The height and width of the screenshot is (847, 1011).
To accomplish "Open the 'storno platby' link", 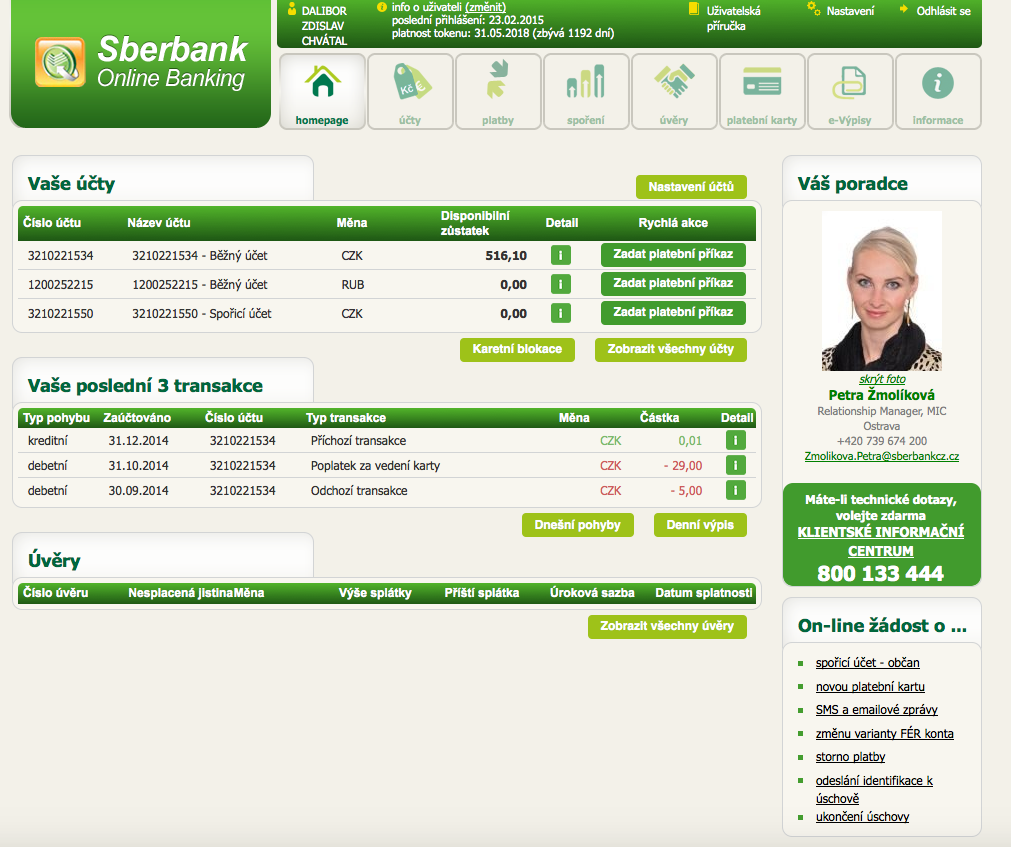I will click(x=850, y=757).
